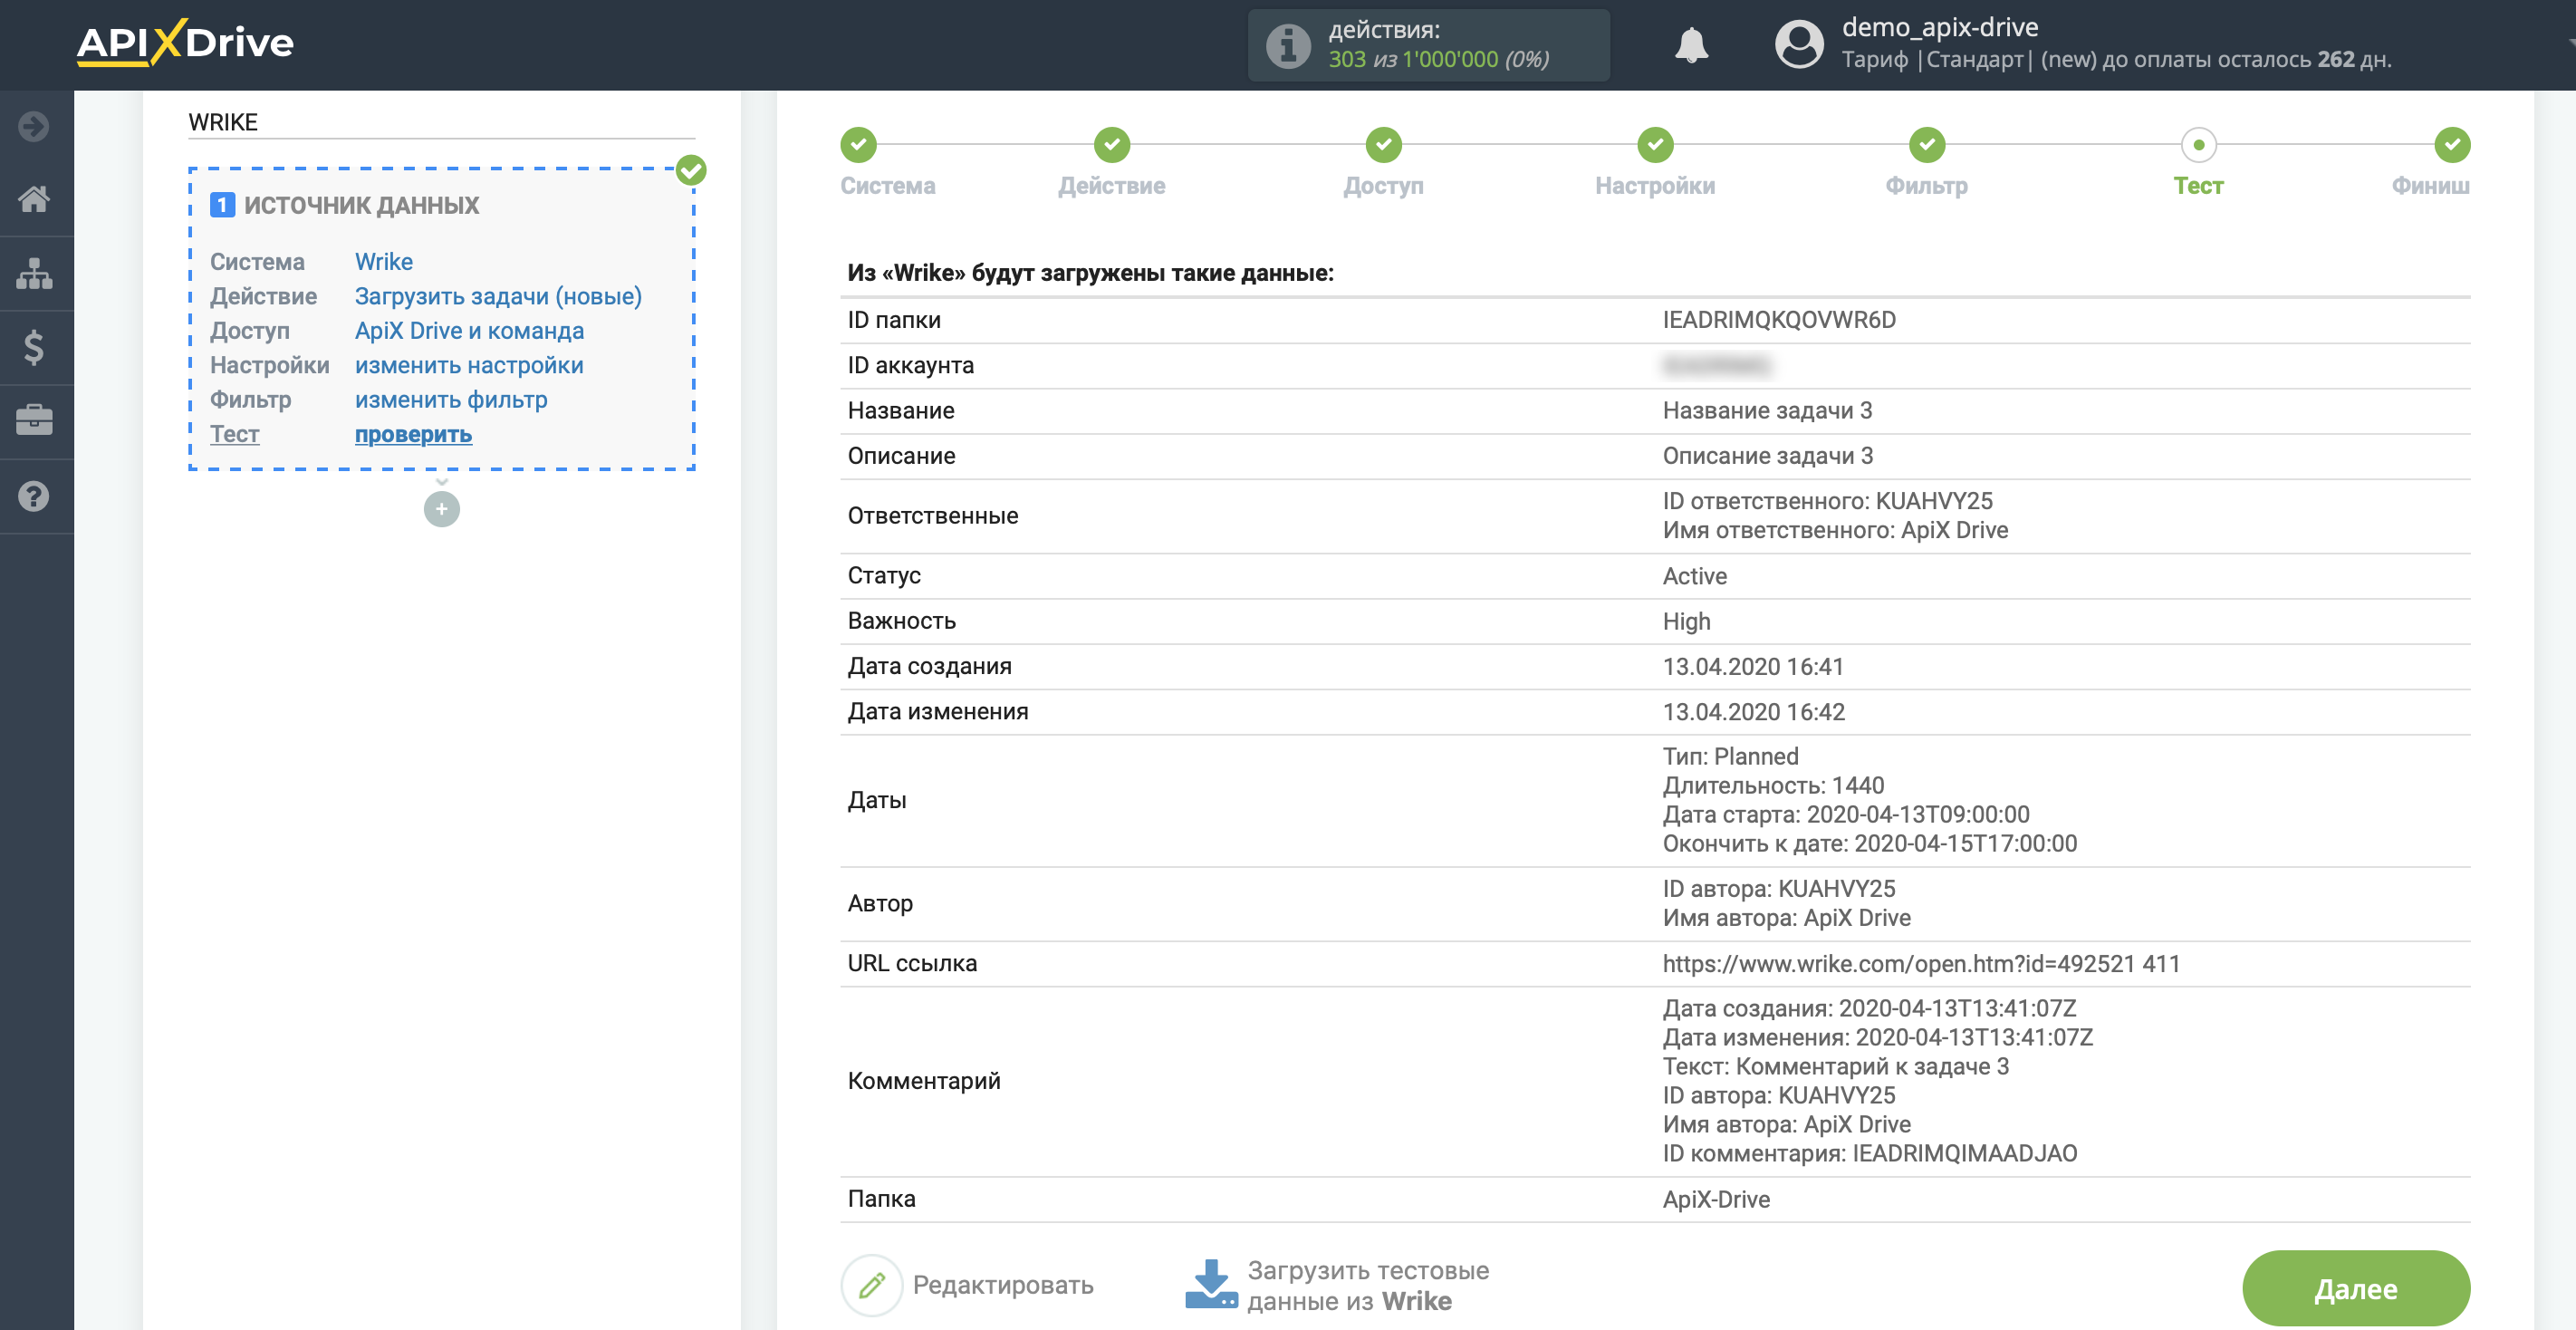The width and height of the screenshot is (2576, 1330).
Task: Click the wrike.com URL value
Action: click(1920, 964)
